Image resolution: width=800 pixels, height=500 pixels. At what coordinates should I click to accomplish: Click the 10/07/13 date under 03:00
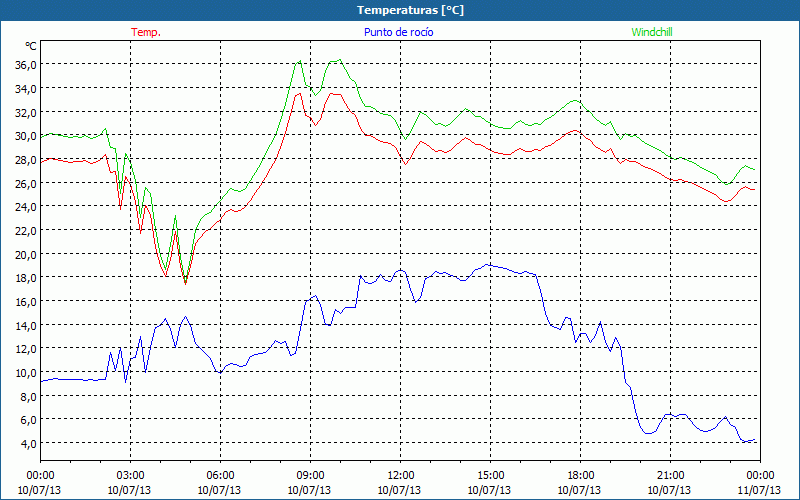point(130,490)
